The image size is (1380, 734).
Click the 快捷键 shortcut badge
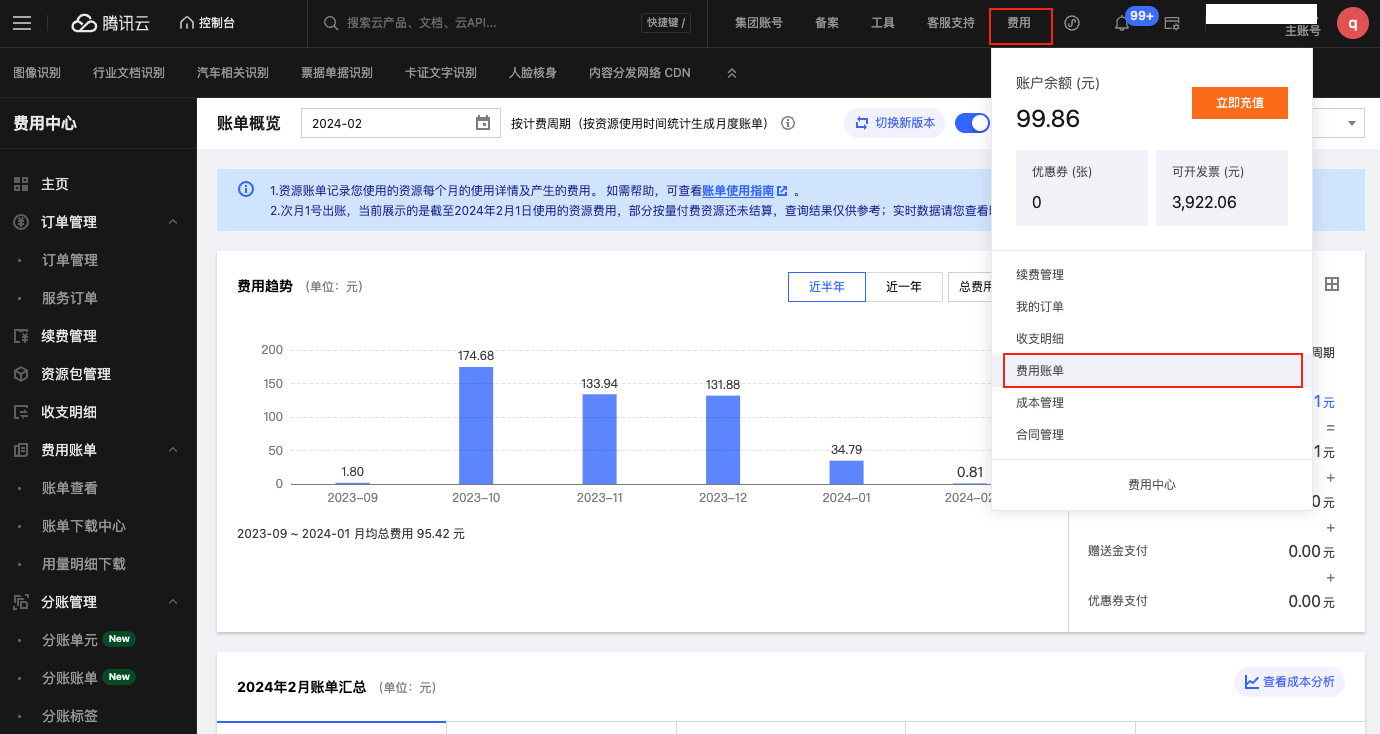point(666,23)
